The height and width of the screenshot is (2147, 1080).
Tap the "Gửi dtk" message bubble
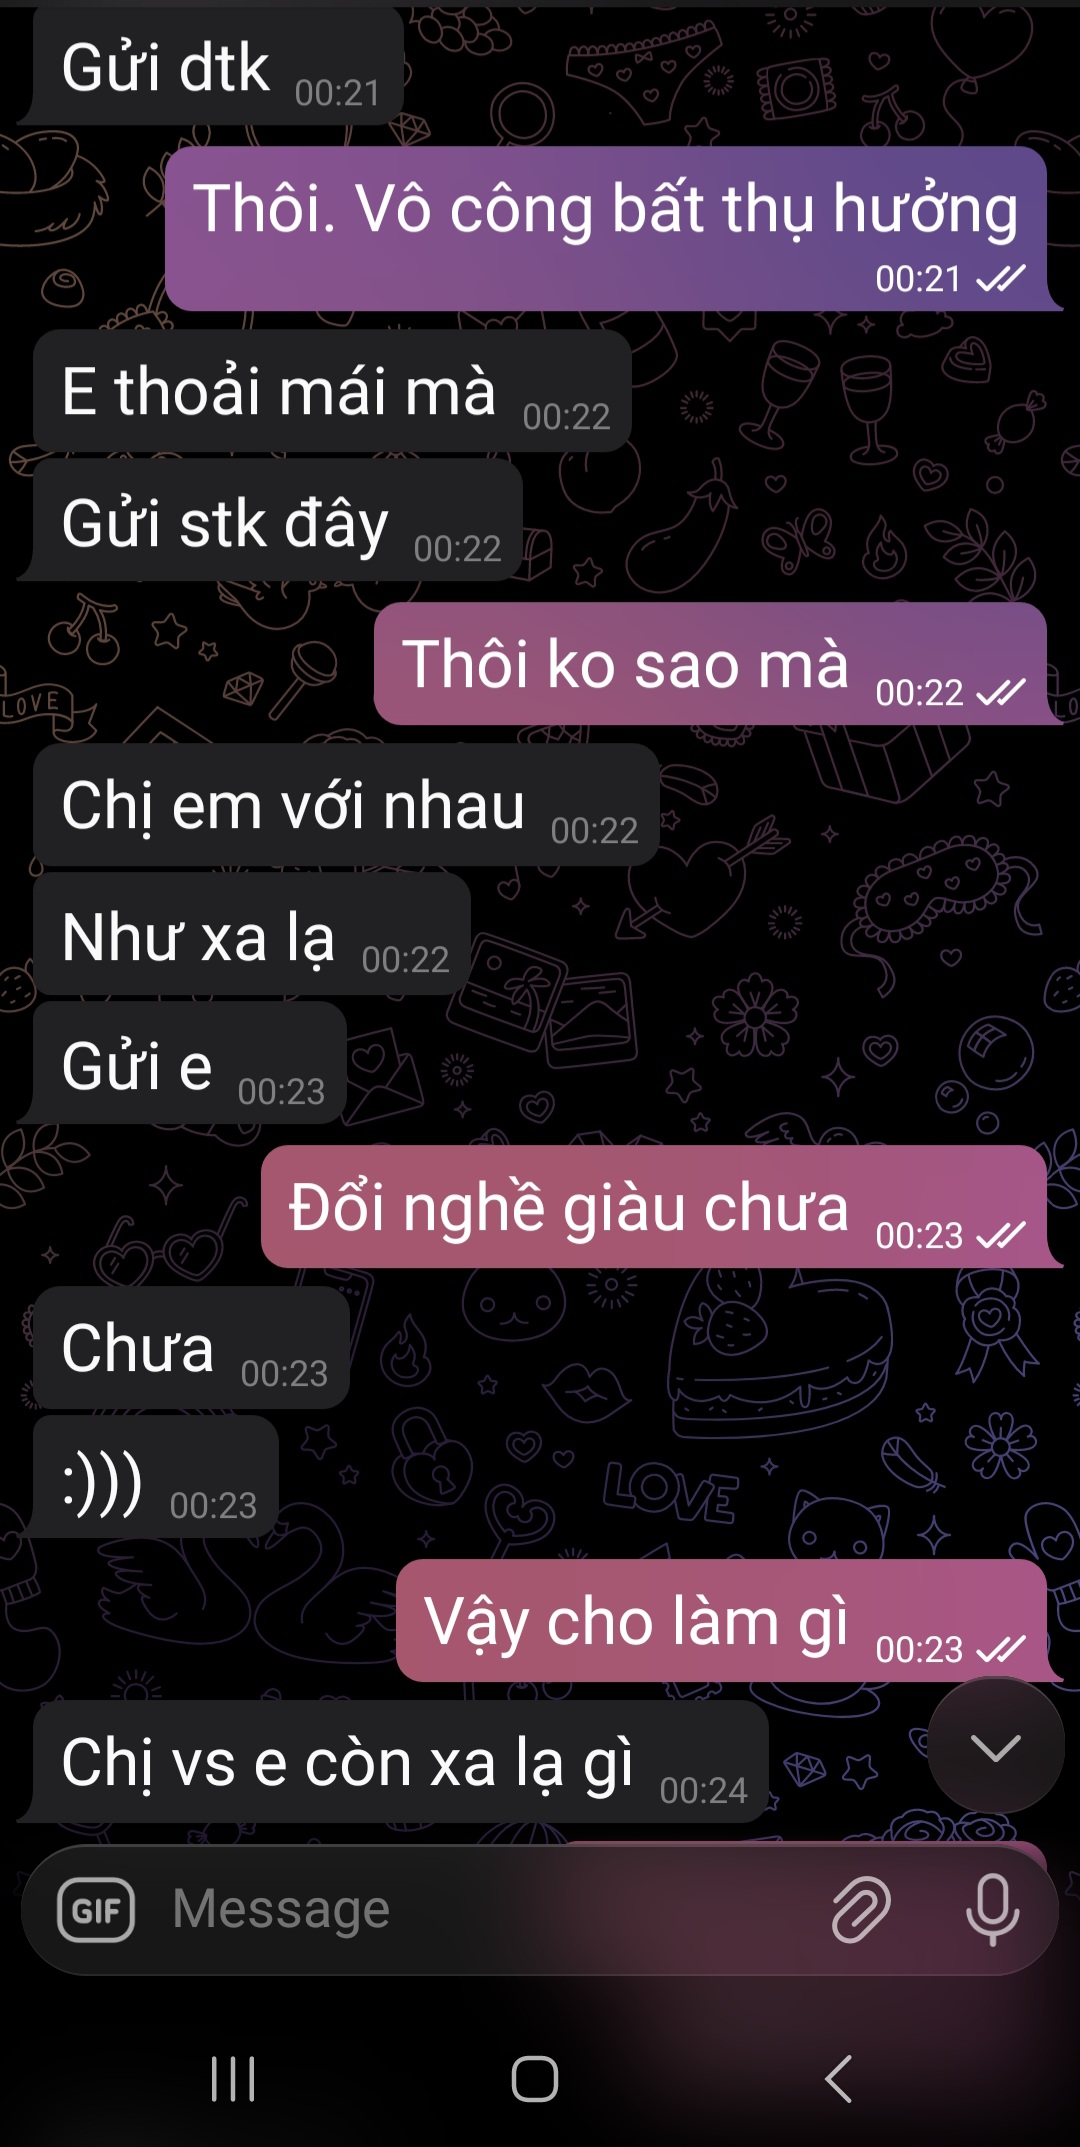point(218,66)
